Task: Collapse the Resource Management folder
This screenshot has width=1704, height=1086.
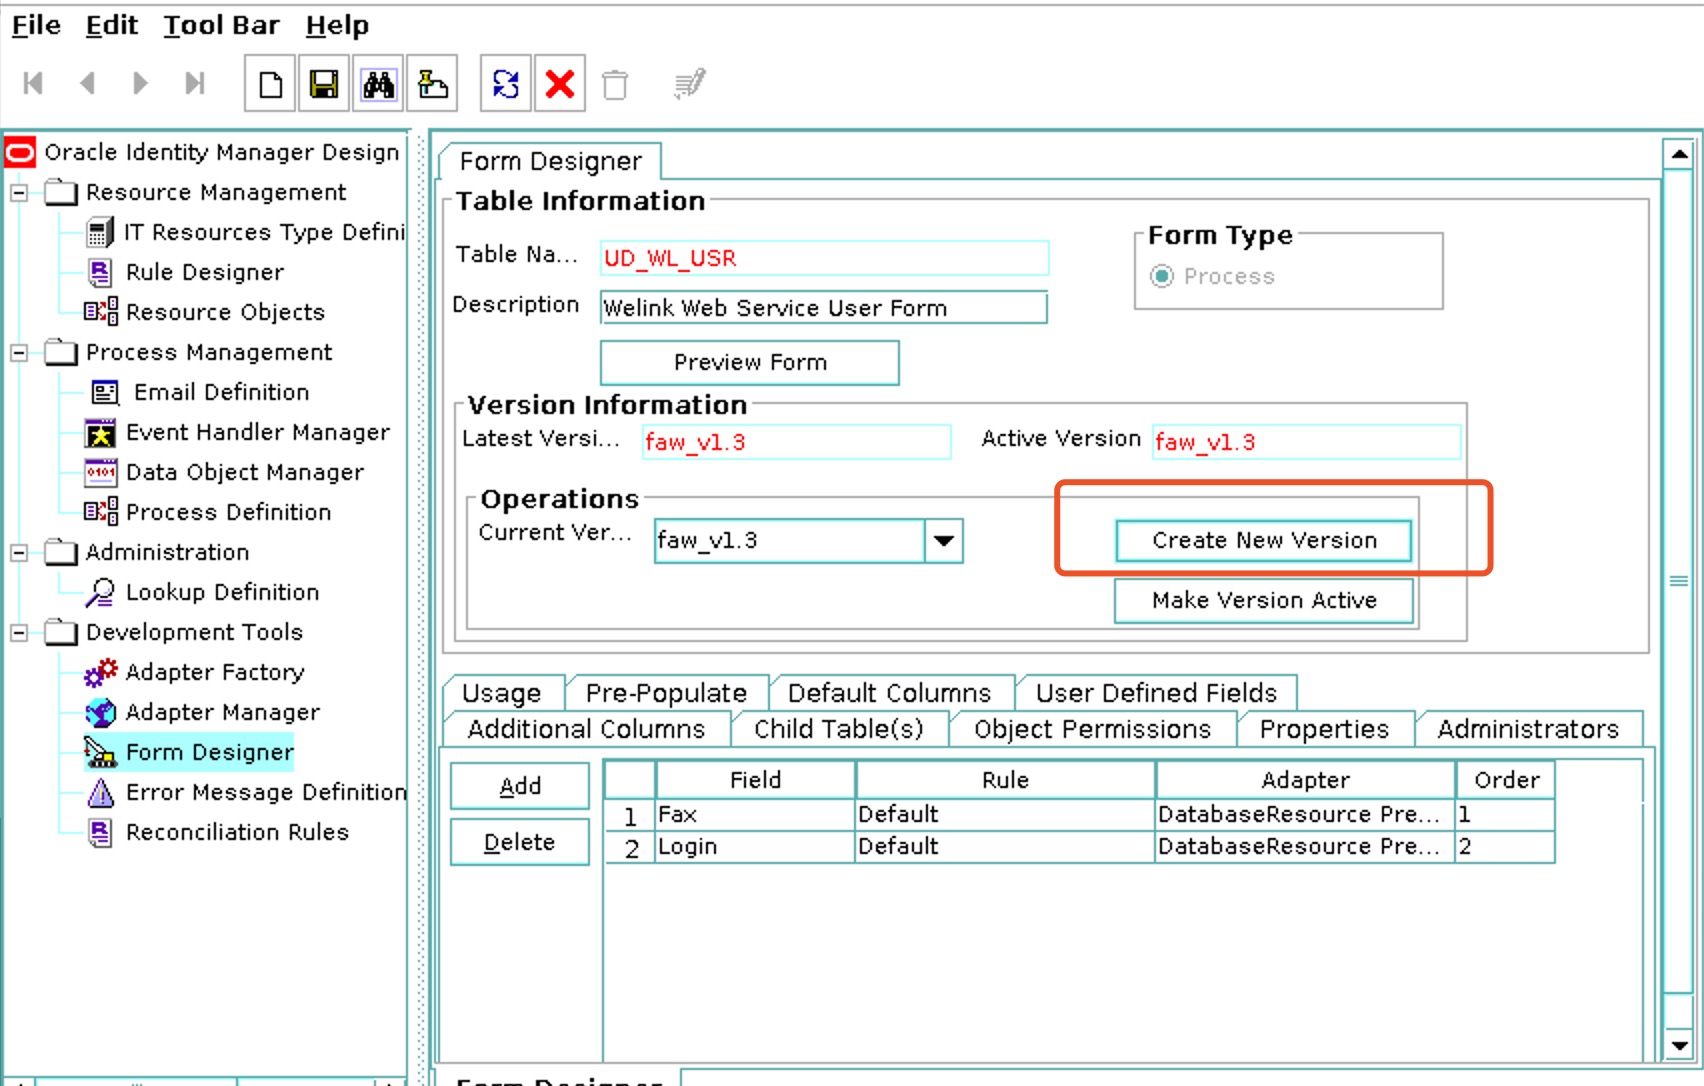Action: click(x=19, y=192)
